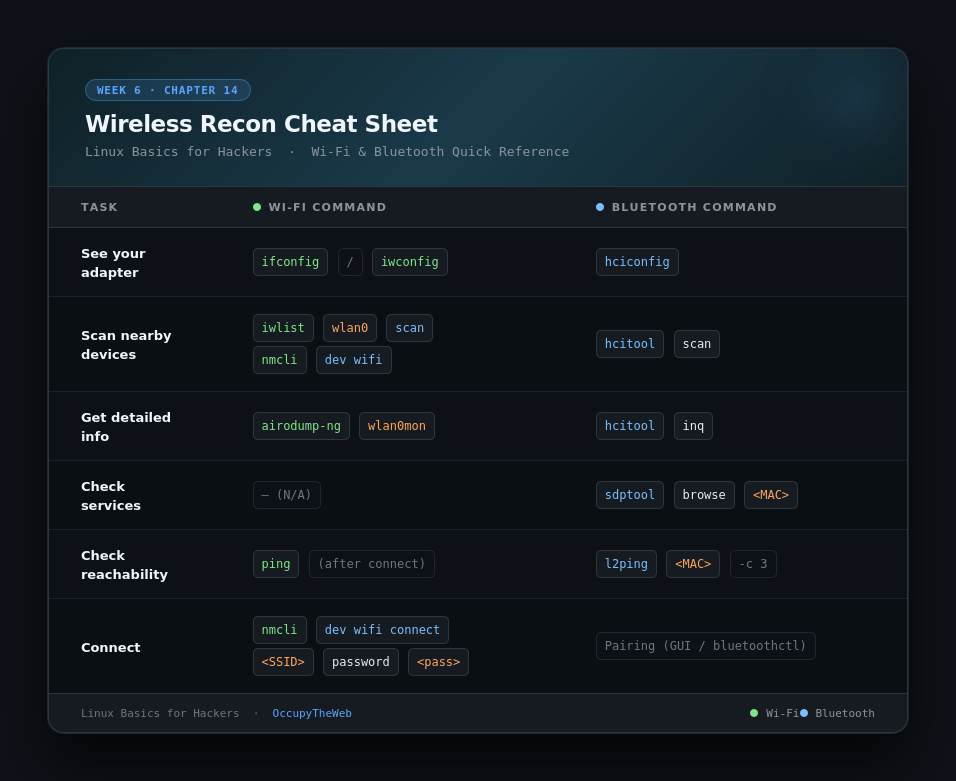956x781 pixels.
Task: Click hcitool chip in Scan nearby devices row
Action: pos(630,344)
